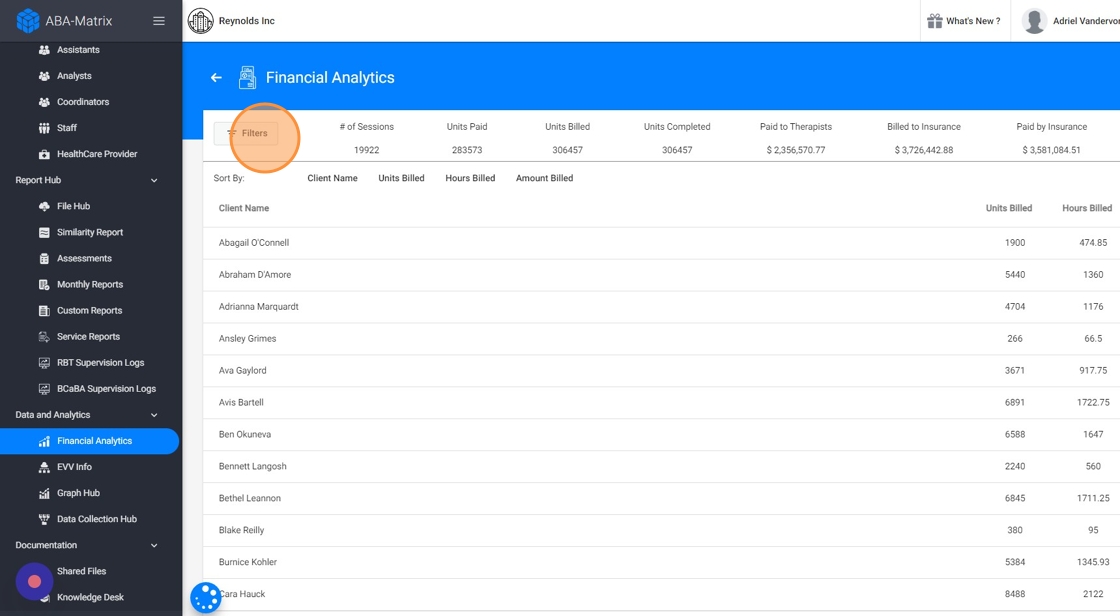Click the Custom Reports icon
1120x616 pixels.
(44, 311)
